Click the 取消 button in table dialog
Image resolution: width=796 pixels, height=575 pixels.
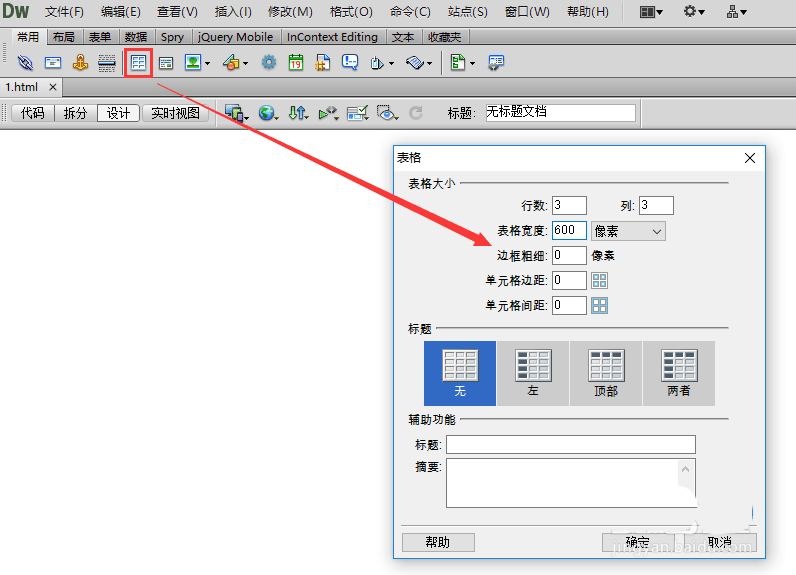(720, 543)
